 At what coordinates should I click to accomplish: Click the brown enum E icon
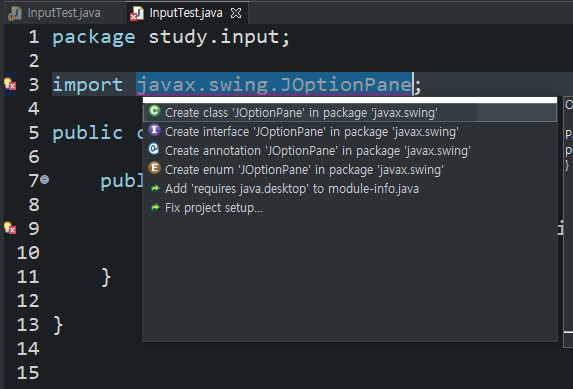155,168
